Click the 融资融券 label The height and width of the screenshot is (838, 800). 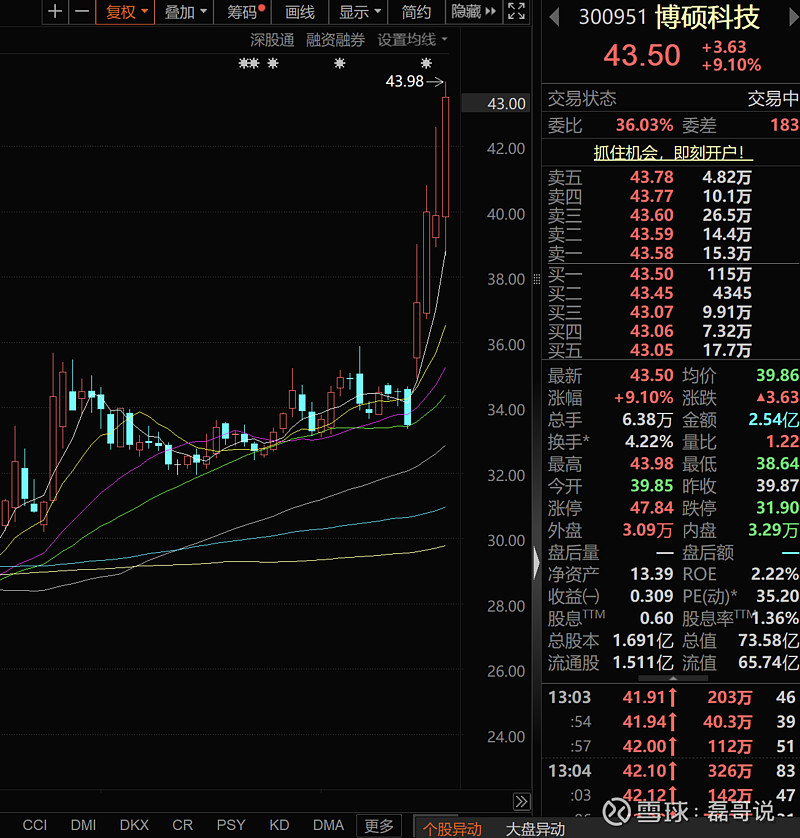tap(335, 40)
